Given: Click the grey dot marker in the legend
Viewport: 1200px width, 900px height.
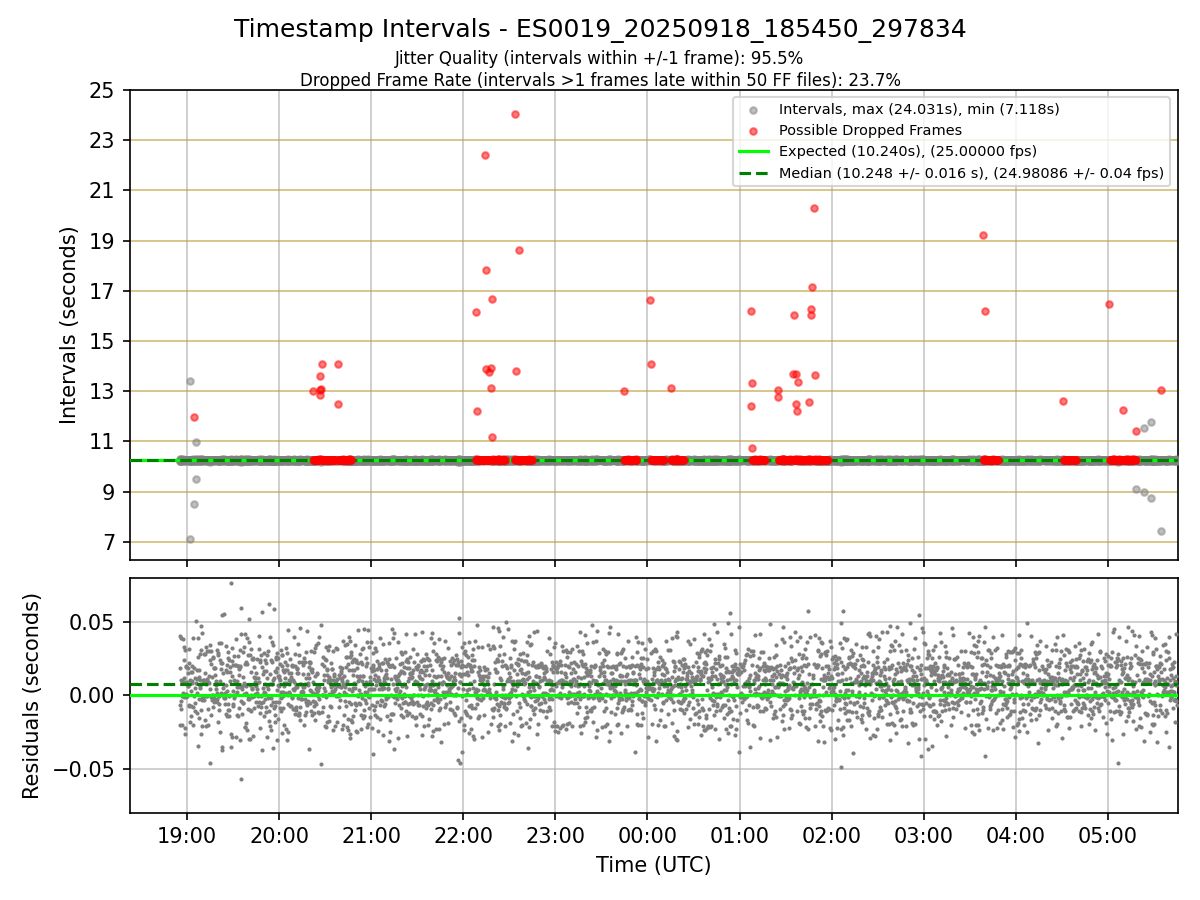Looking at the screenshot, I should click(x=753, y=109).
